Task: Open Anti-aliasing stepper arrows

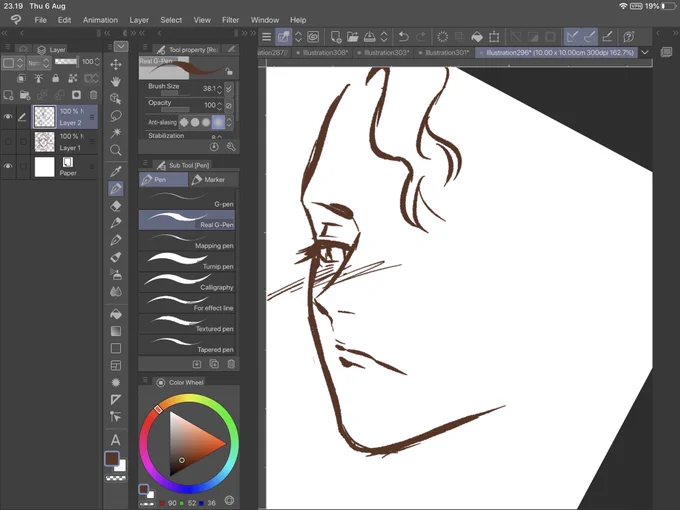Action: [x=229, y=122]
